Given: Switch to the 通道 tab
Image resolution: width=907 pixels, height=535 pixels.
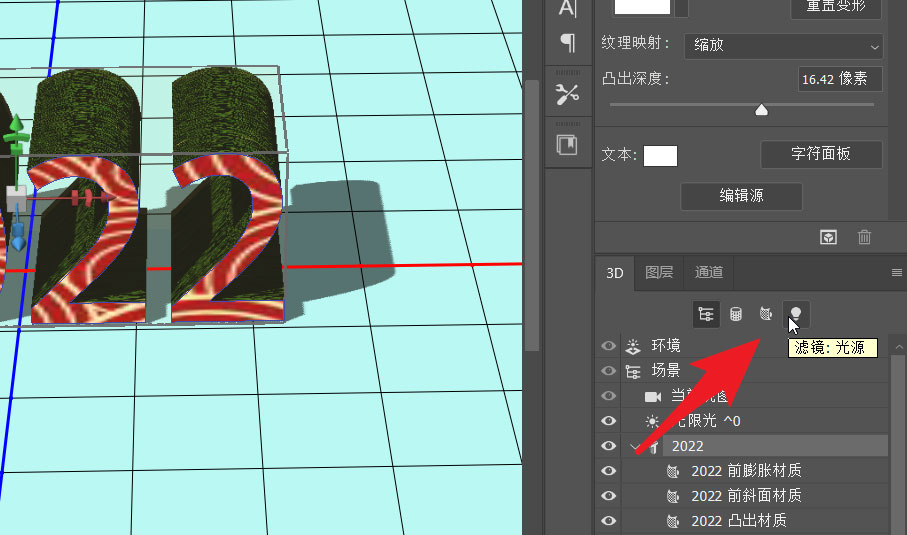Looking at the screenshot, I should tap(708, 272).
